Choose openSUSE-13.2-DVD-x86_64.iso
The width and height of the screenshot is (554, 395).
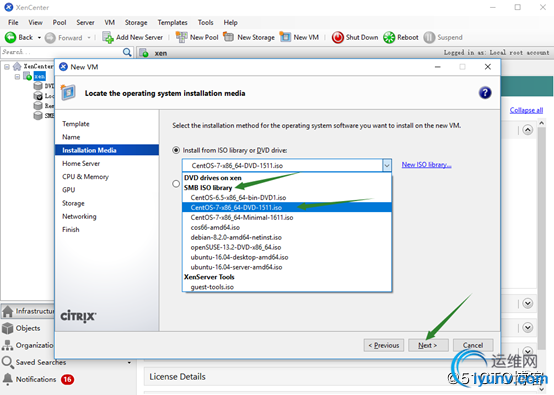pyautogui.click(x=287, y=247)
